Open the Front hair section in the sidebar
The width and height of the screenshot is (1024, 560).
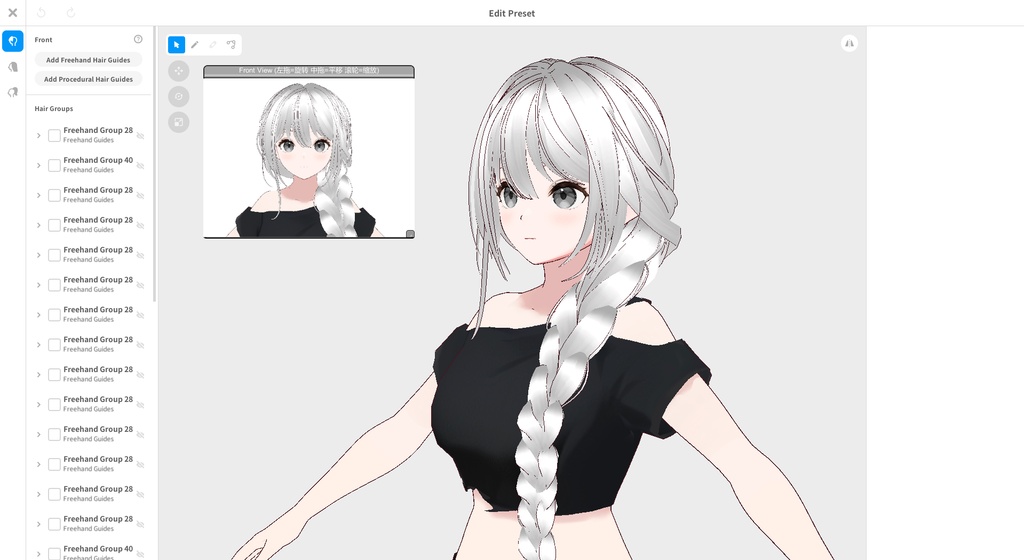[12, 40]
